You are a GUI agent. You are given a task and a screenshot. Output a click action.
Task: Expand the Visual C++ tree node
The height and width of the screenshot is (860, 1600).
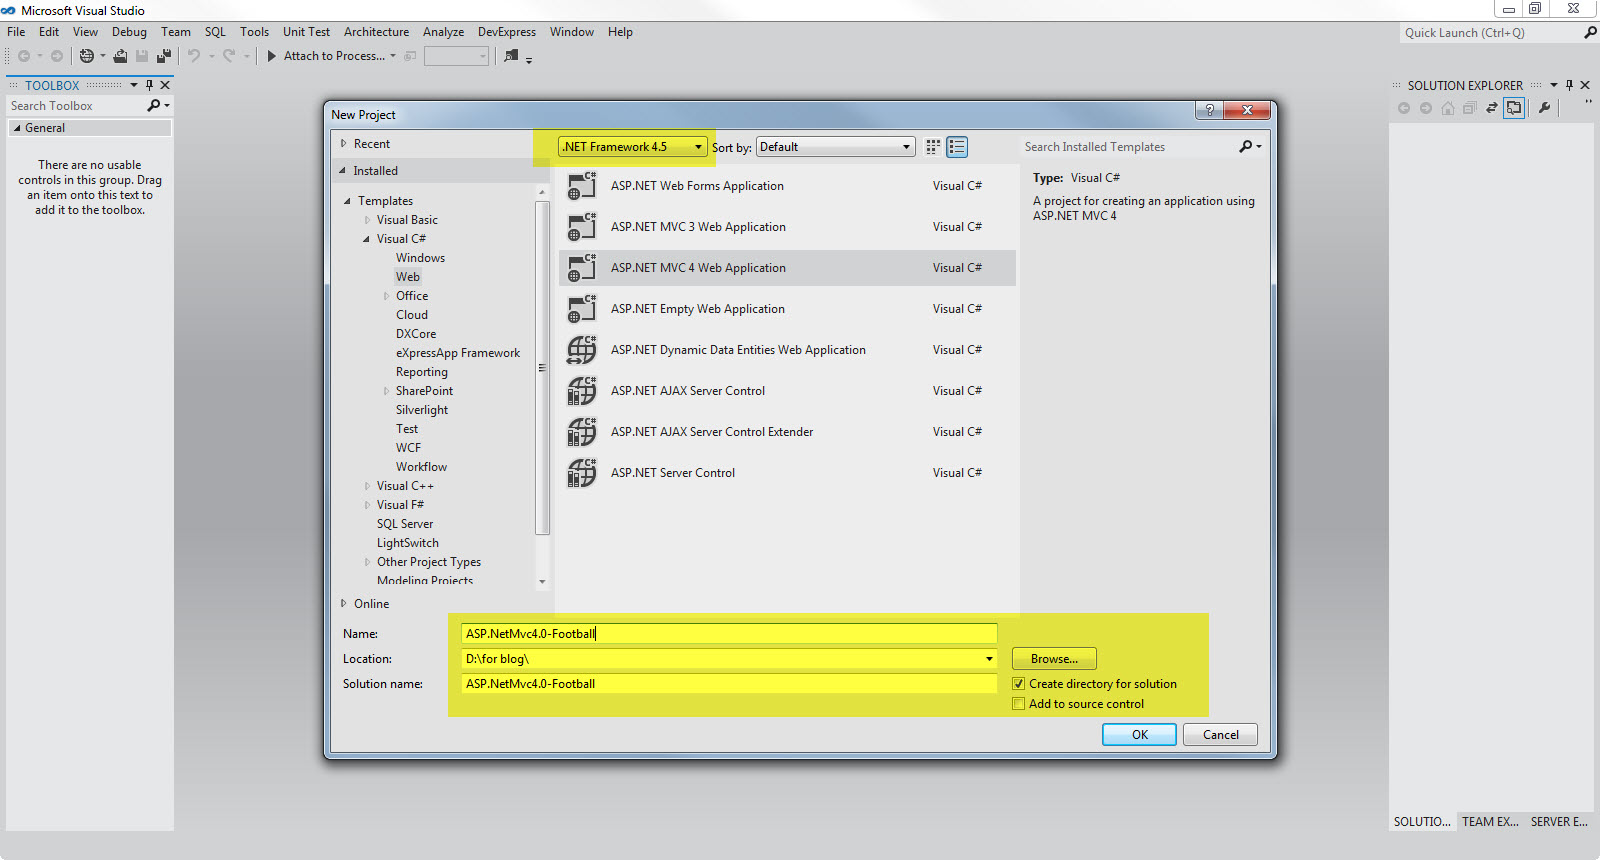click(367, 486)
